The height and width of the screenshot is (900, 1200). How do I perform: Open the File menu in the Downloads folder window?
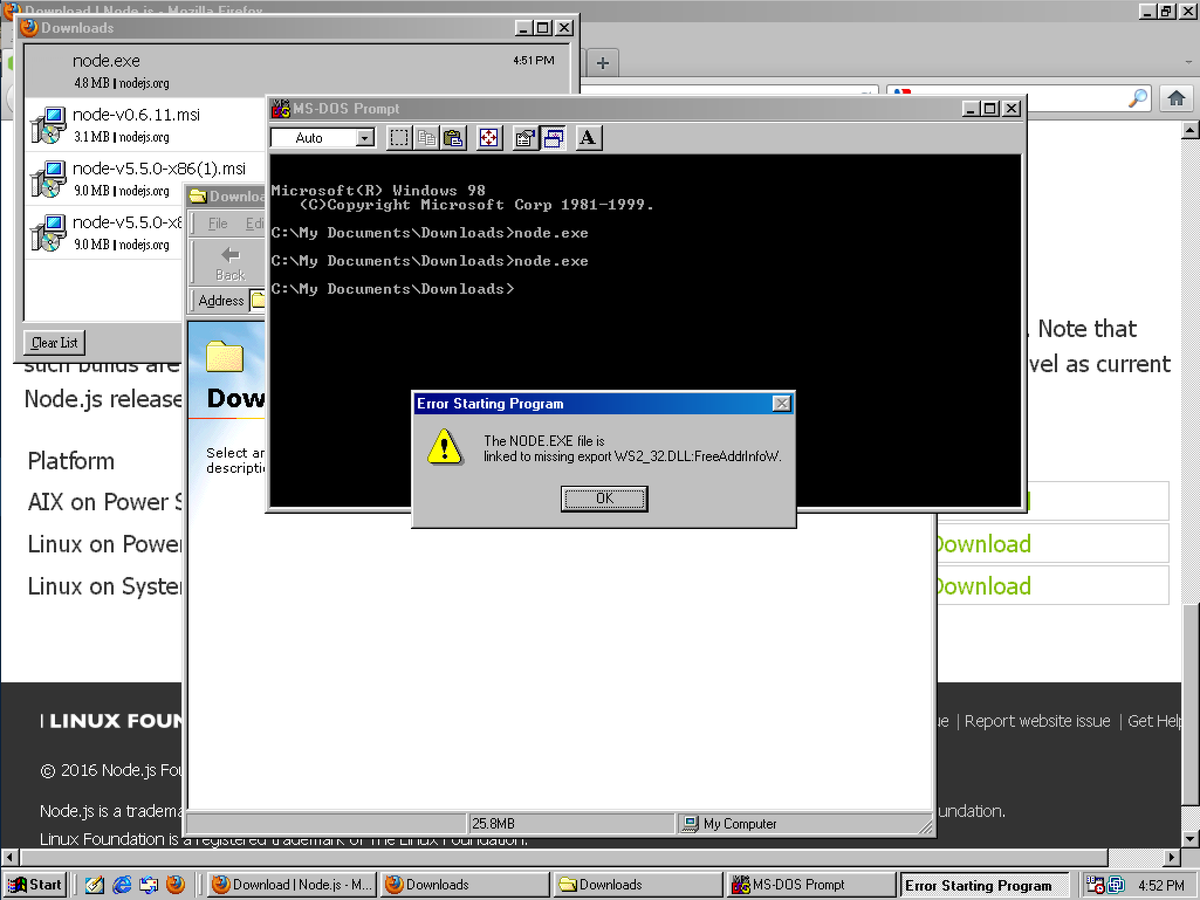pyautogui.click(x=217, y=224)
